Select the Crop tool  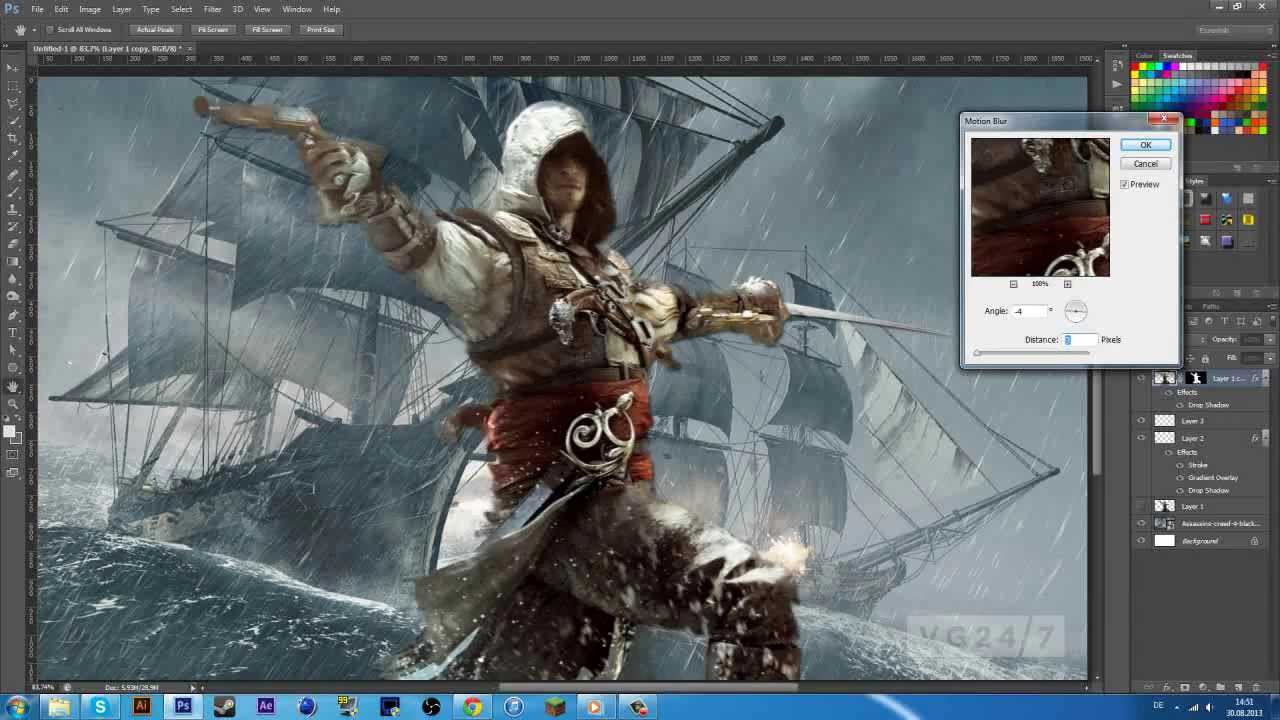13,133
